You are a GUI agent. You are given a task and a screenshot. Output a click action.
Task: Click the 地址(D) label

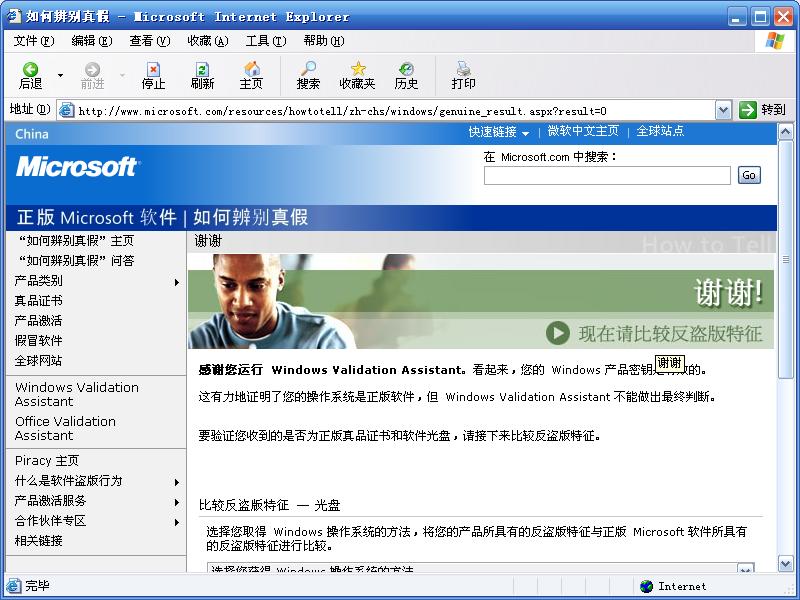30,109
